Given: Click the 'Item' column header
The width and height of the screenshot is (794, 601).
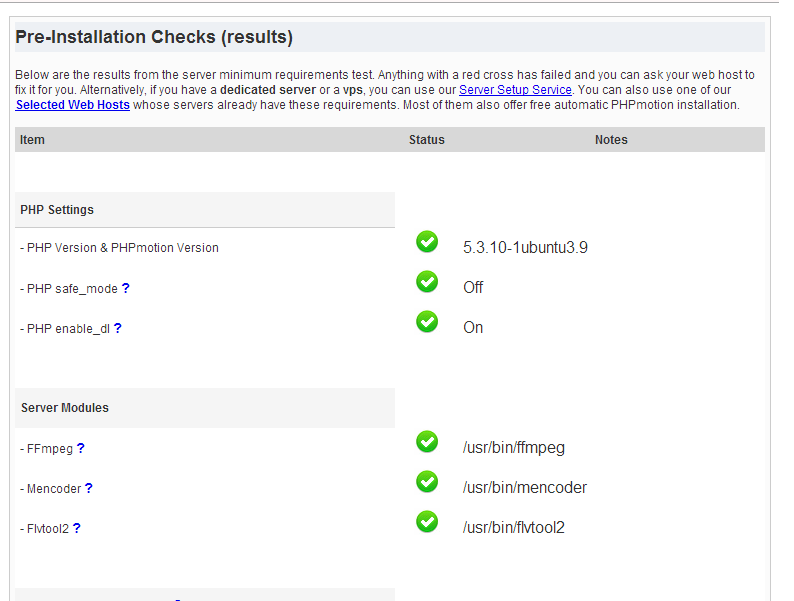Looking at the screenshot, I should (x=32, y=140).
